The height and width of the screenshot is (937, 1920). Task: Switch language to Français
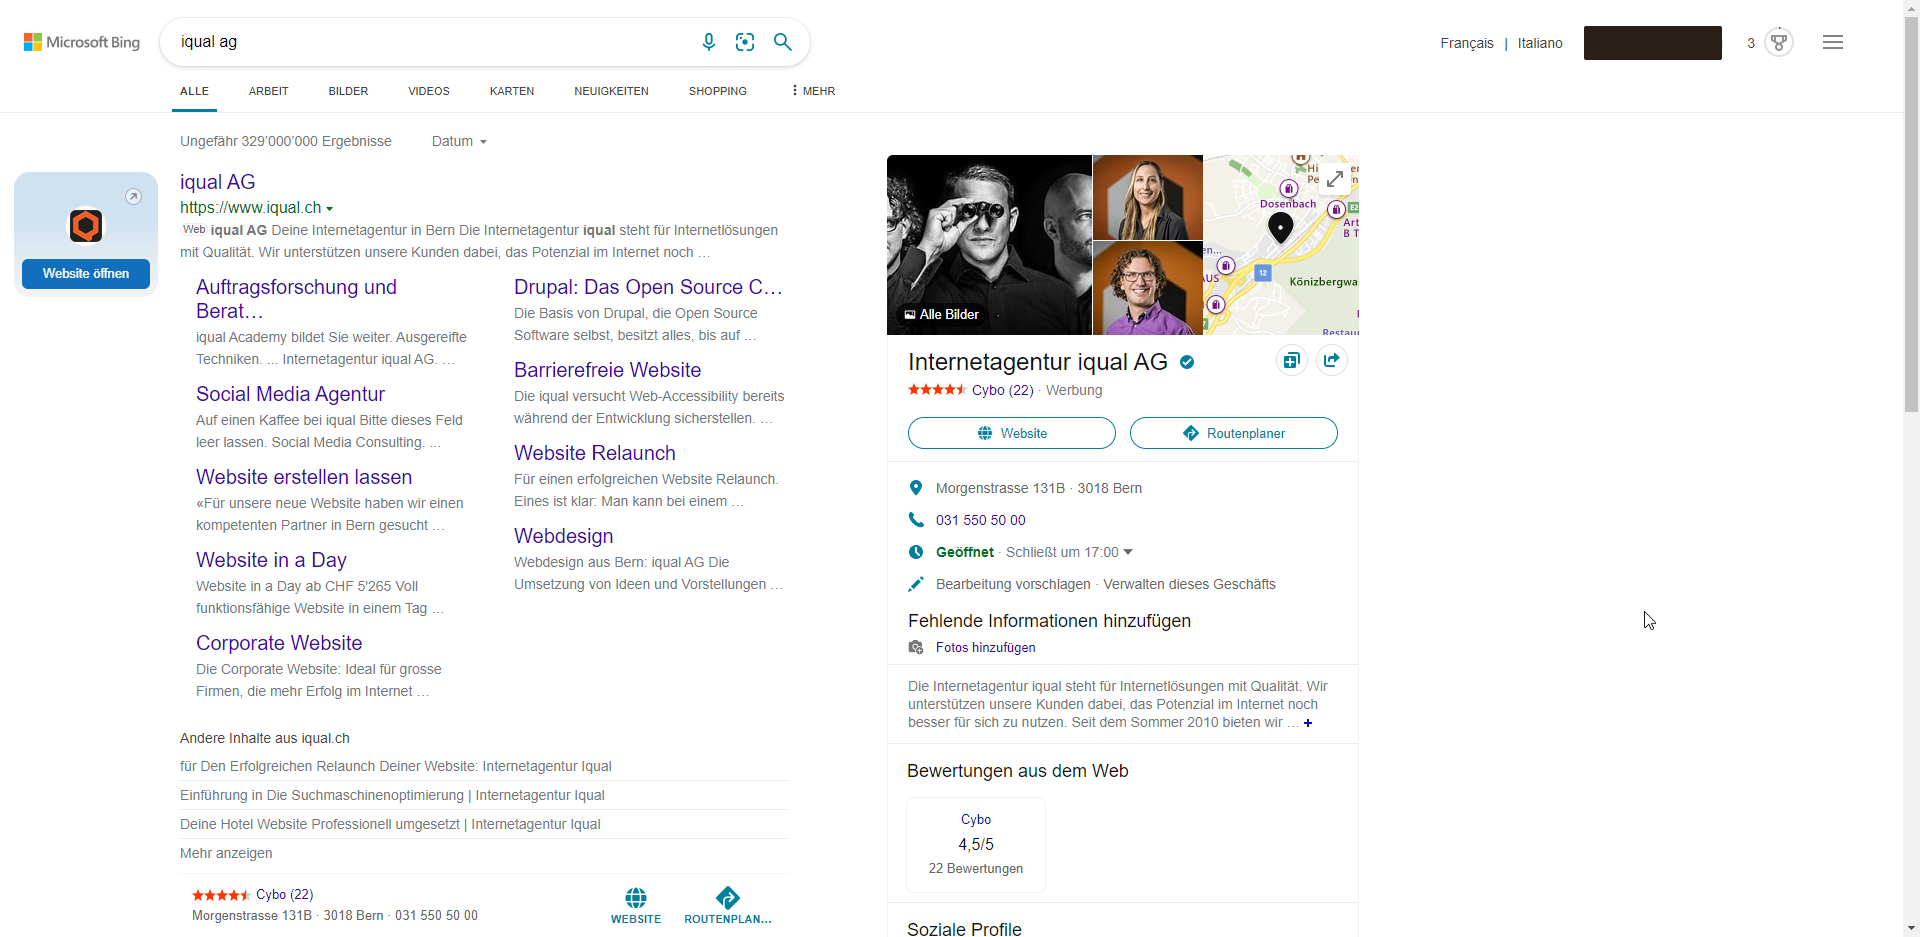click(x=1467, y=43)
